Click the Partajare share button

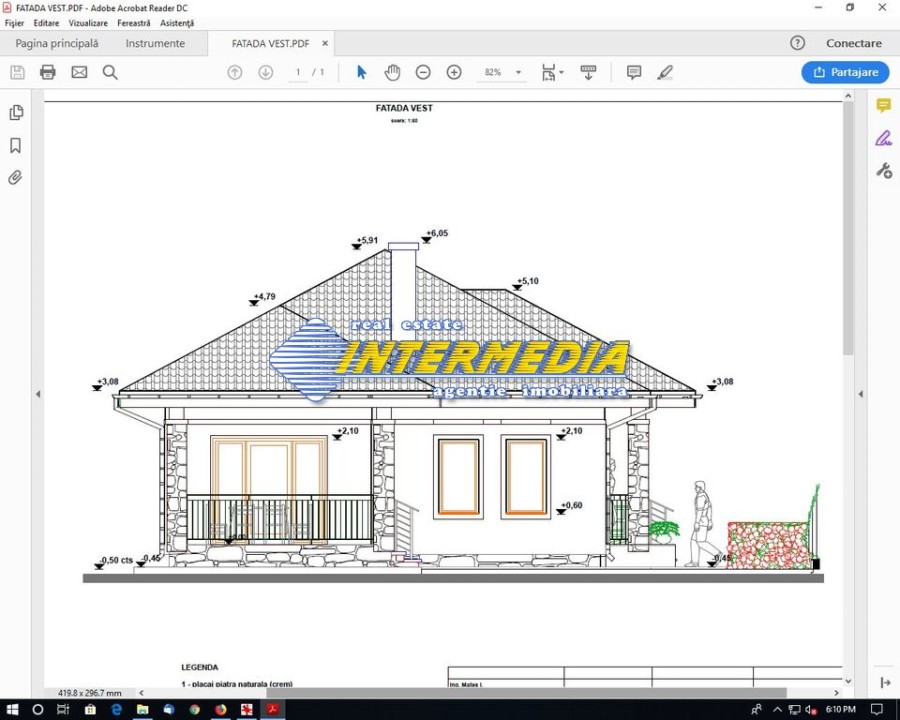pos(845,72)
